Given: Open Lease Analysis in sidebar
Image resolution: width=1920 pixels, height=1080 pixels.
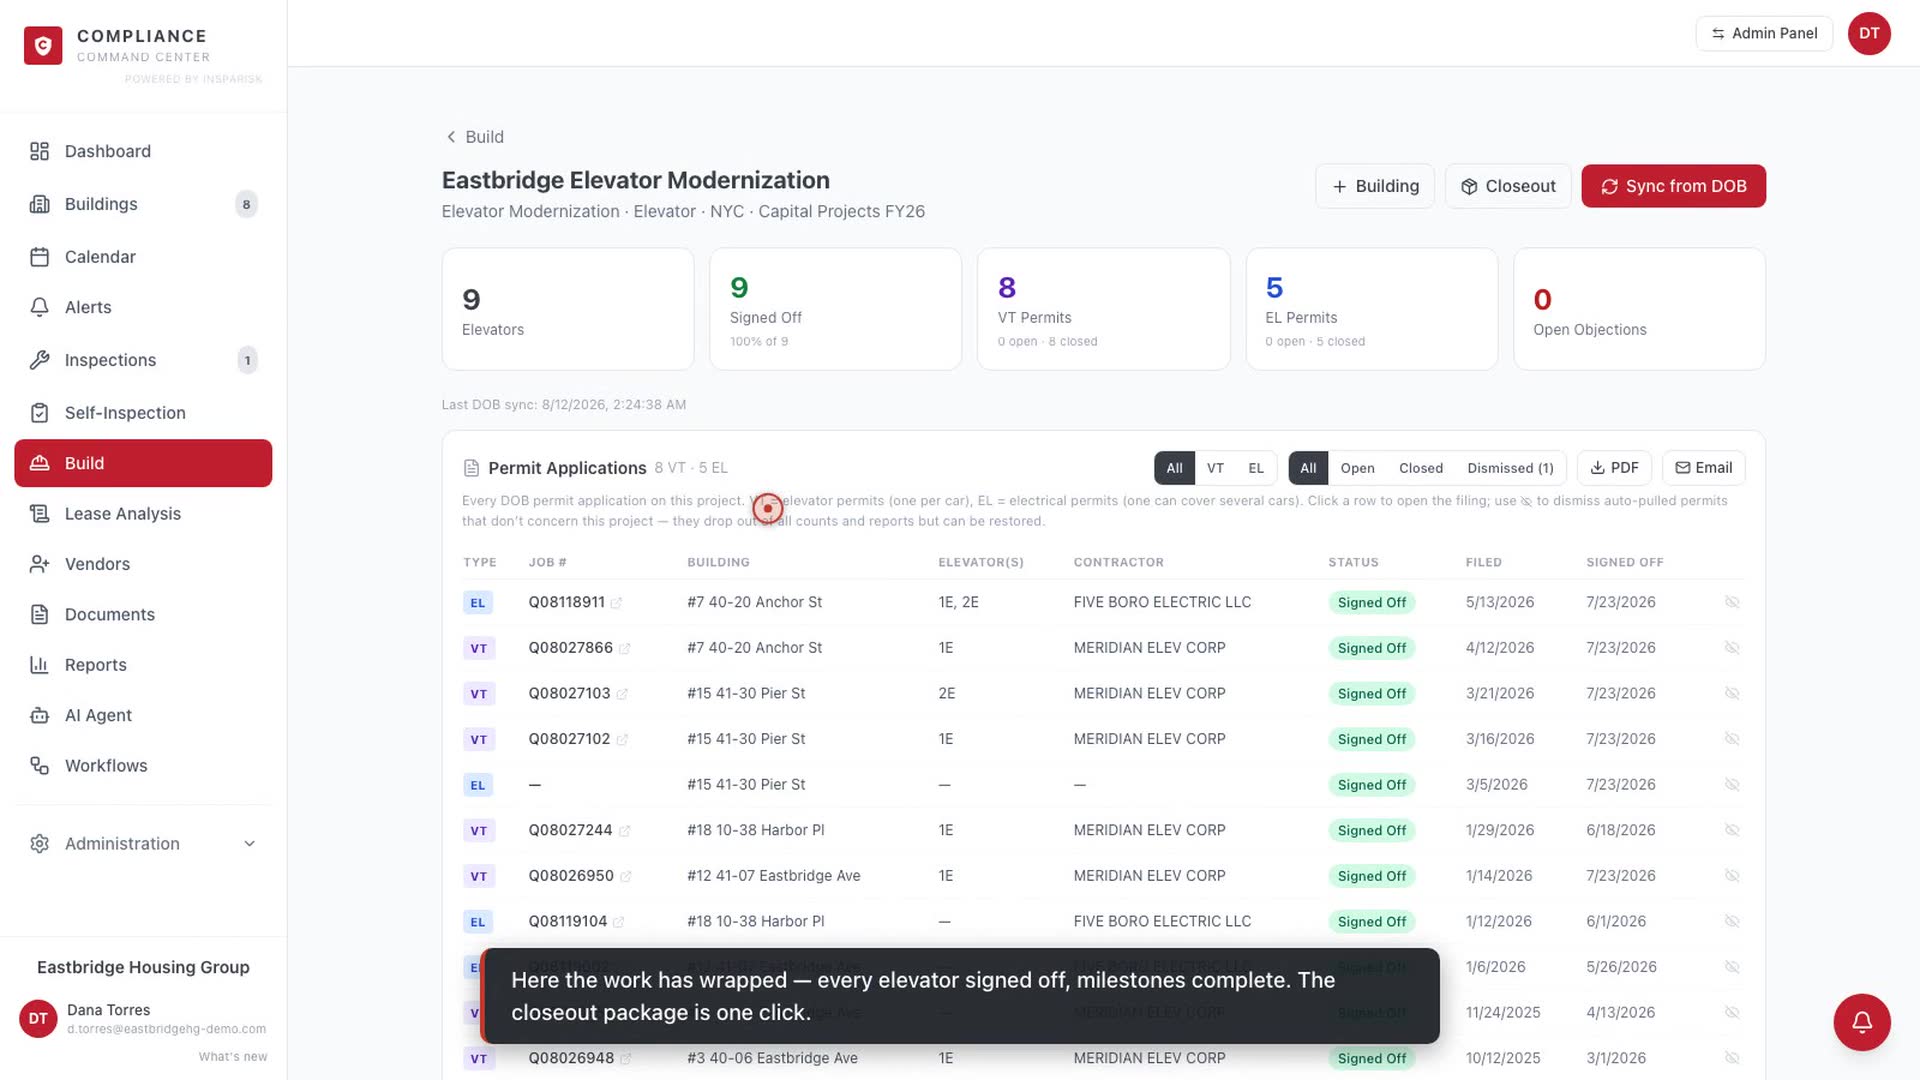Looking at the screenshot, I should coord(143,514).
